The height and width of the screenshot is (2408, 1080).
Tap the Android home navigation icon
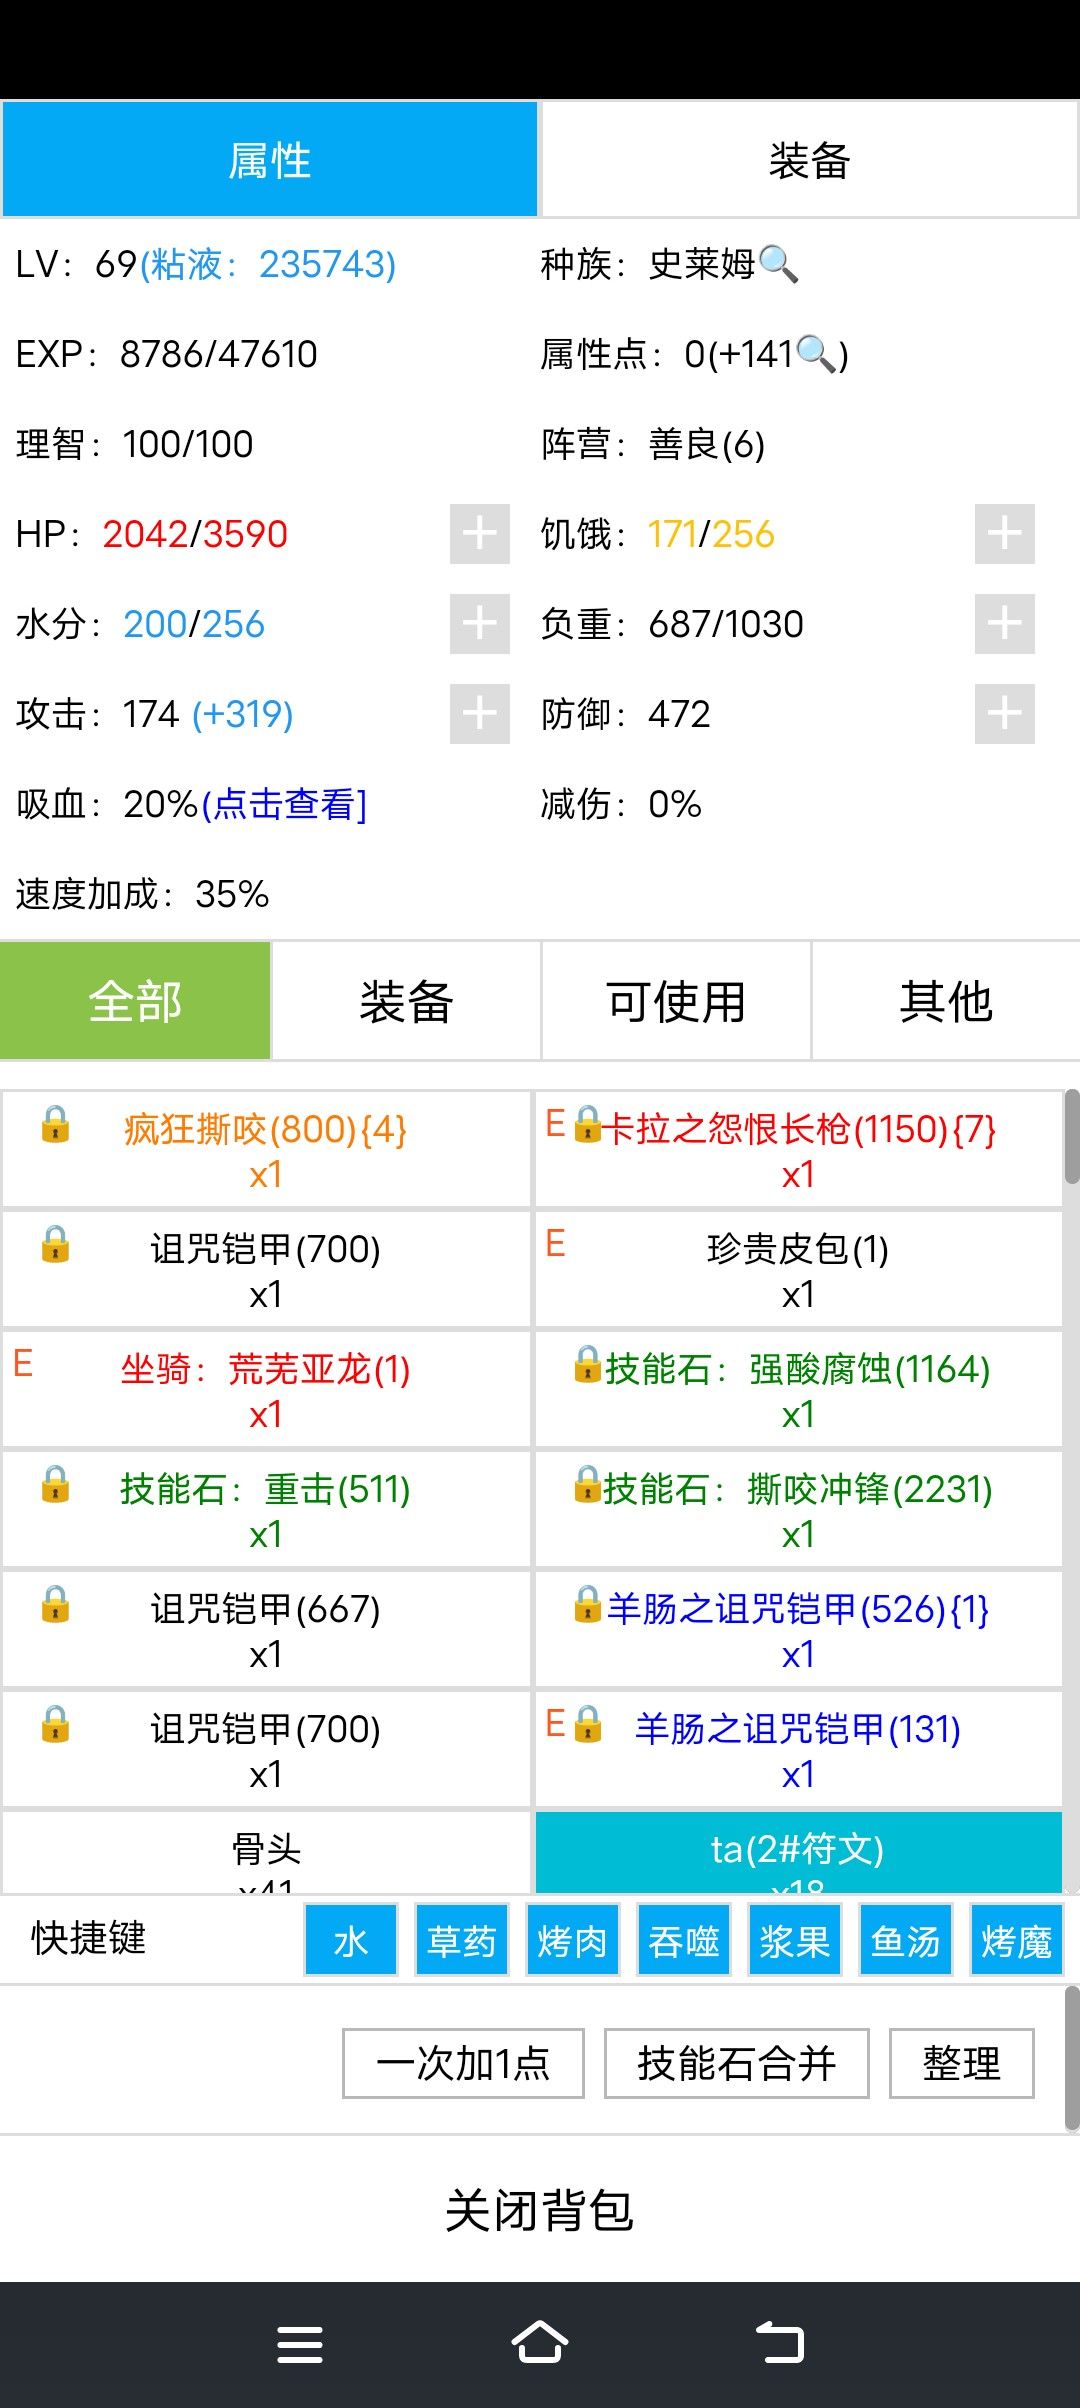pos(540,2343)
